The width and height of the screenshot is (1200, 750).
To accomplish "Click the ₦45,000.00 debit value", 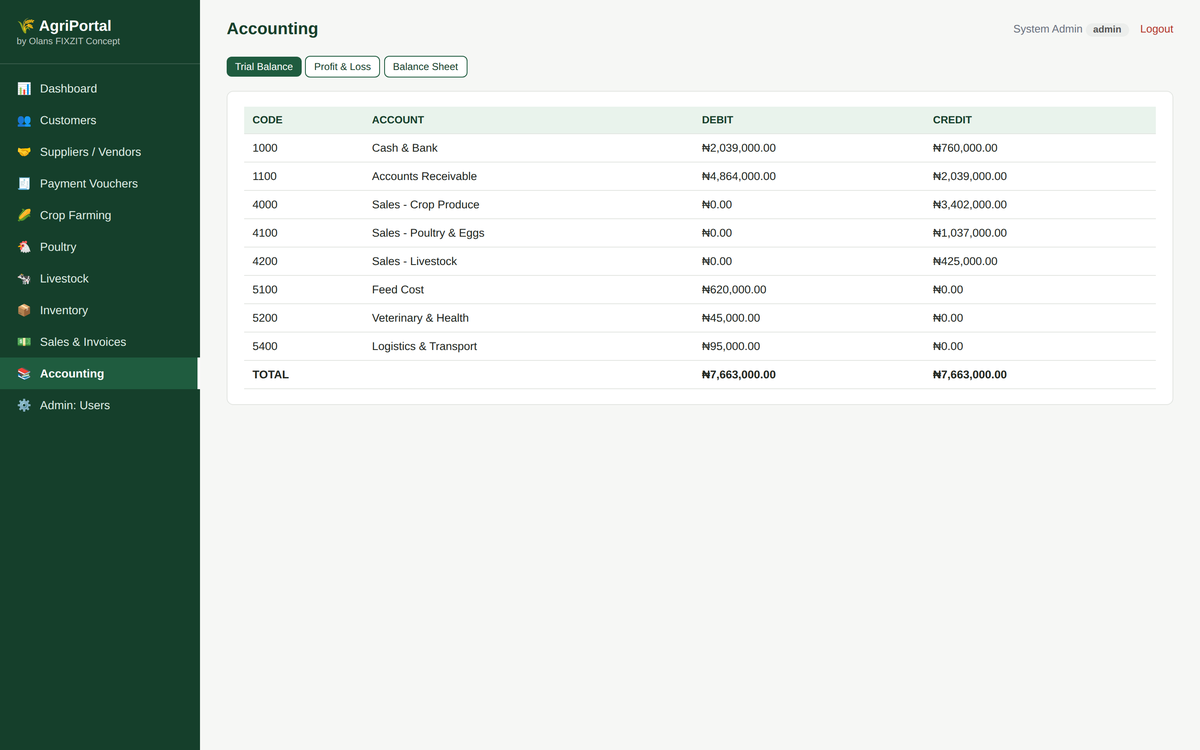I will [x=731, y=318].
